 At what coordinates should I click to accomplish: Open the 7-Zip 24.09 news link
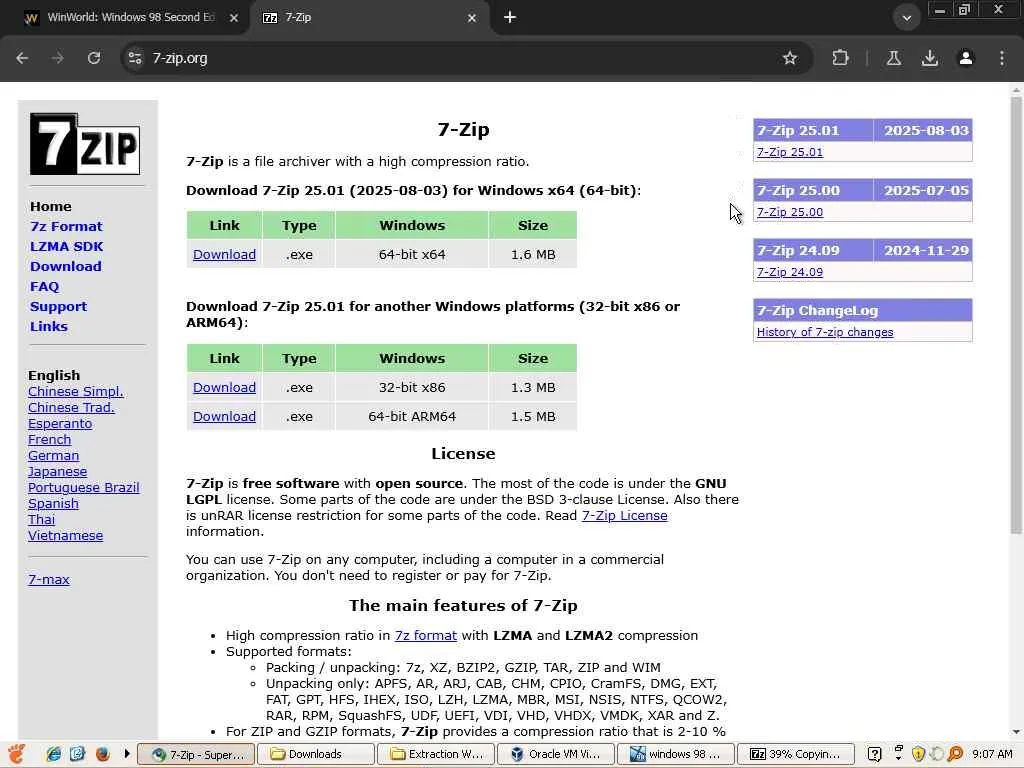(790, 272)
